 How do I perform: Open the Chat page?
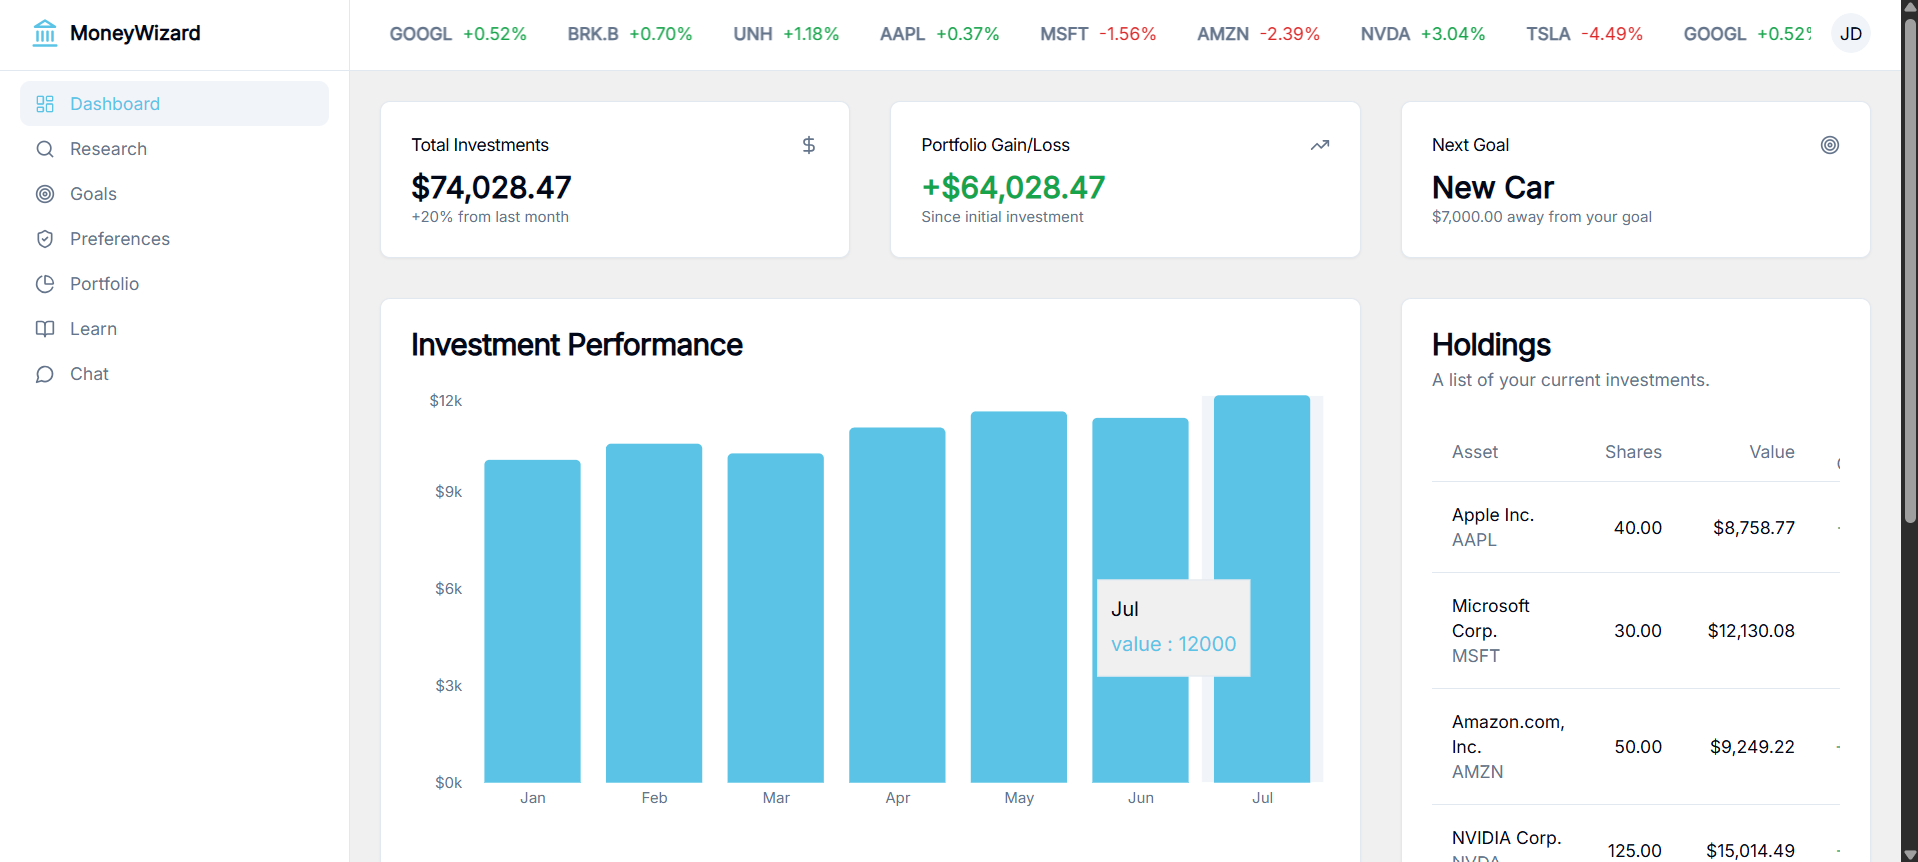pyautogui.click(x=174, y=374)
